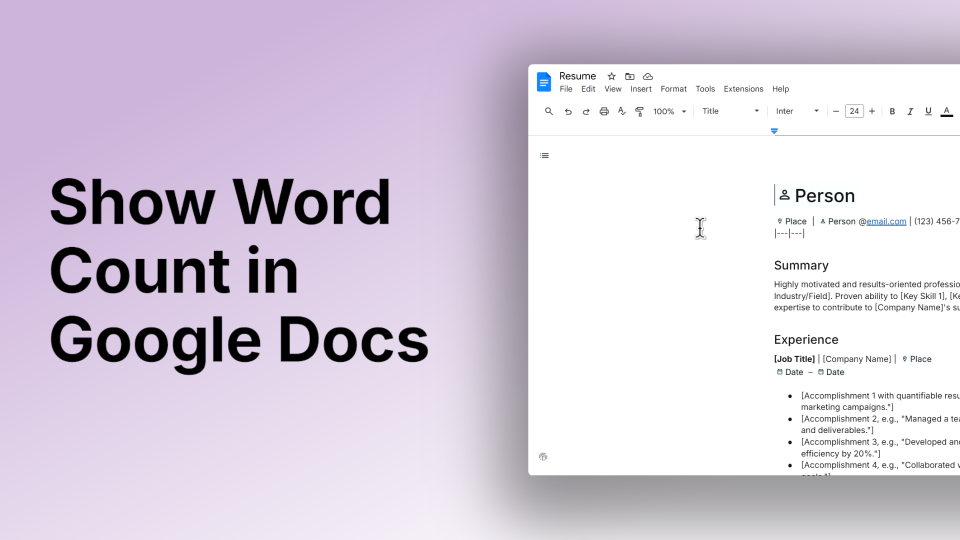This screenshot has height=540, width=960.
Task: Click the Resume document title
Action: (577, 76)
